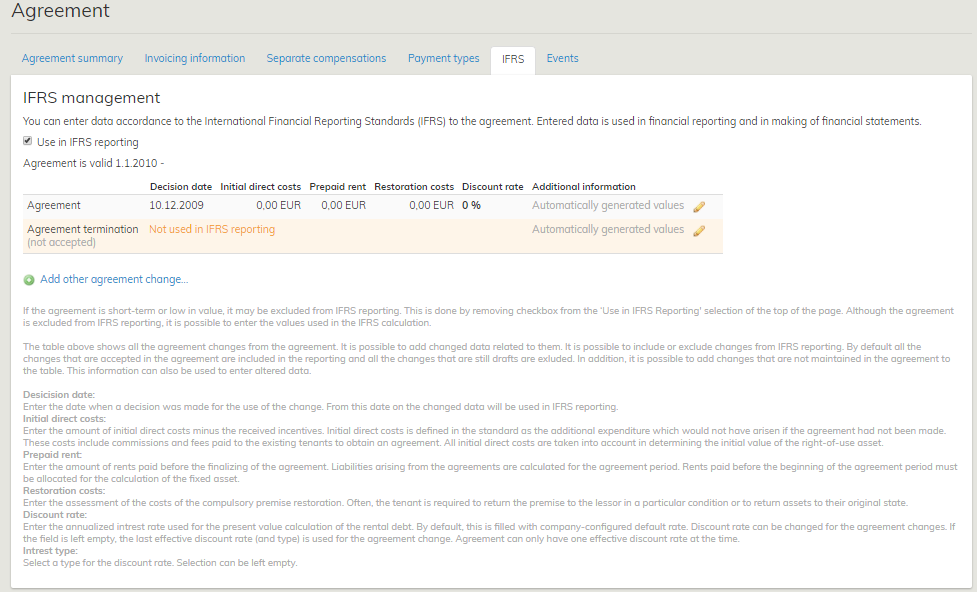Click pencil icon for Agreement termination row
The width and height of the screenshot is (977, 592).
pos(699,230)
